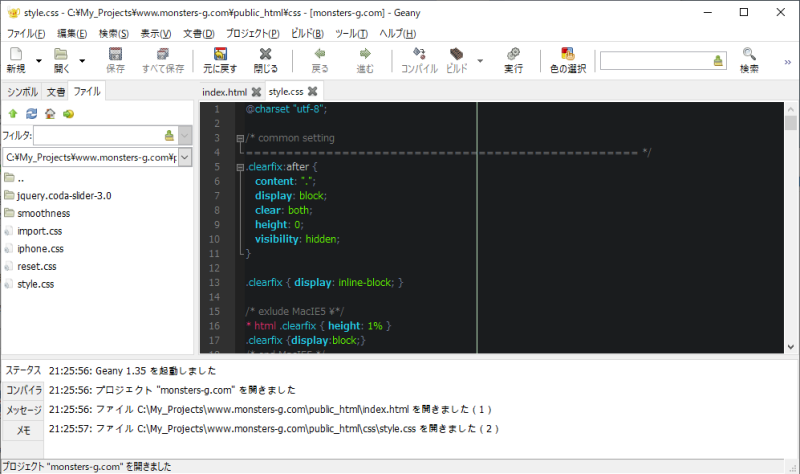800x474 pixels.
Task: Close the index.html tab
Action: pyautogui.click(x=257, y=92)
